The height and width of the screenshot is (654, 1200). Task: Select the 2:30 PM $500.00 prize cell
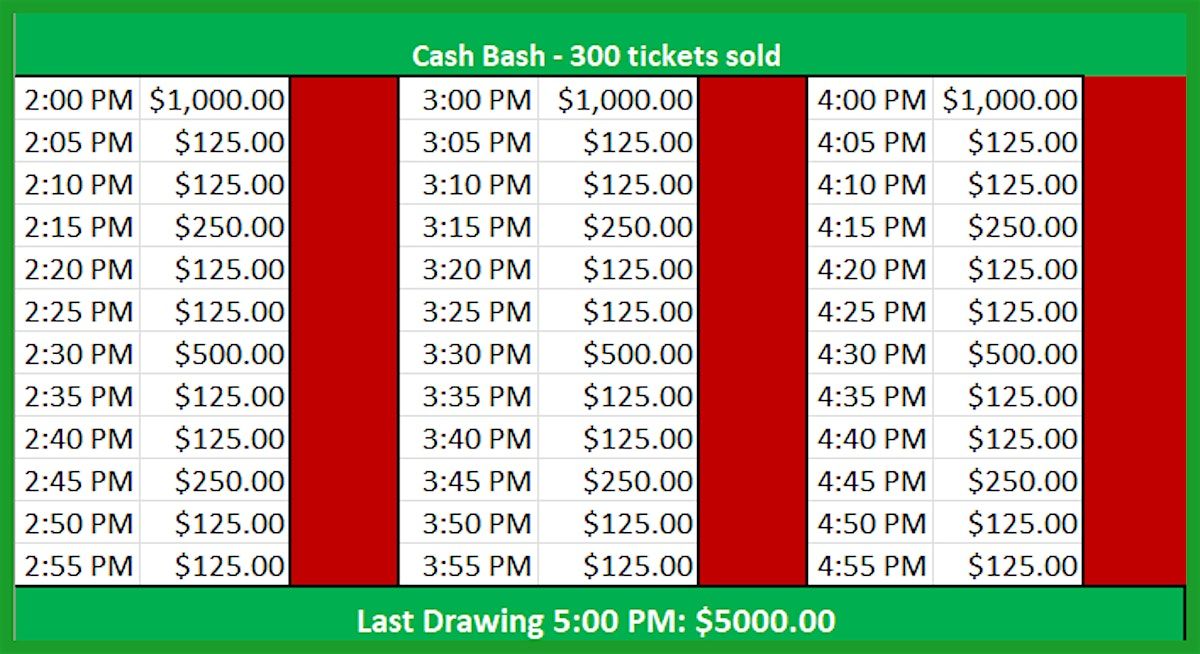(215, 353)
